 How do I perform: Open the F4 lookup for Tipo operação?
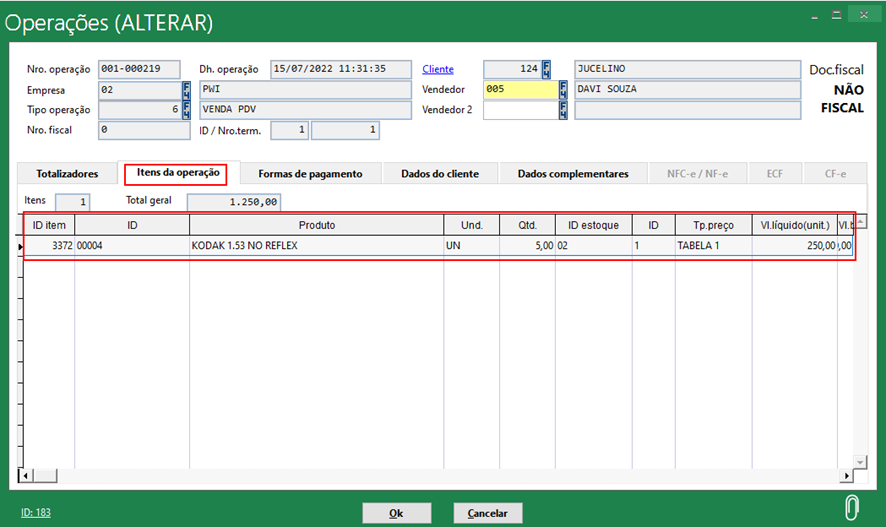tap(186, 110)
